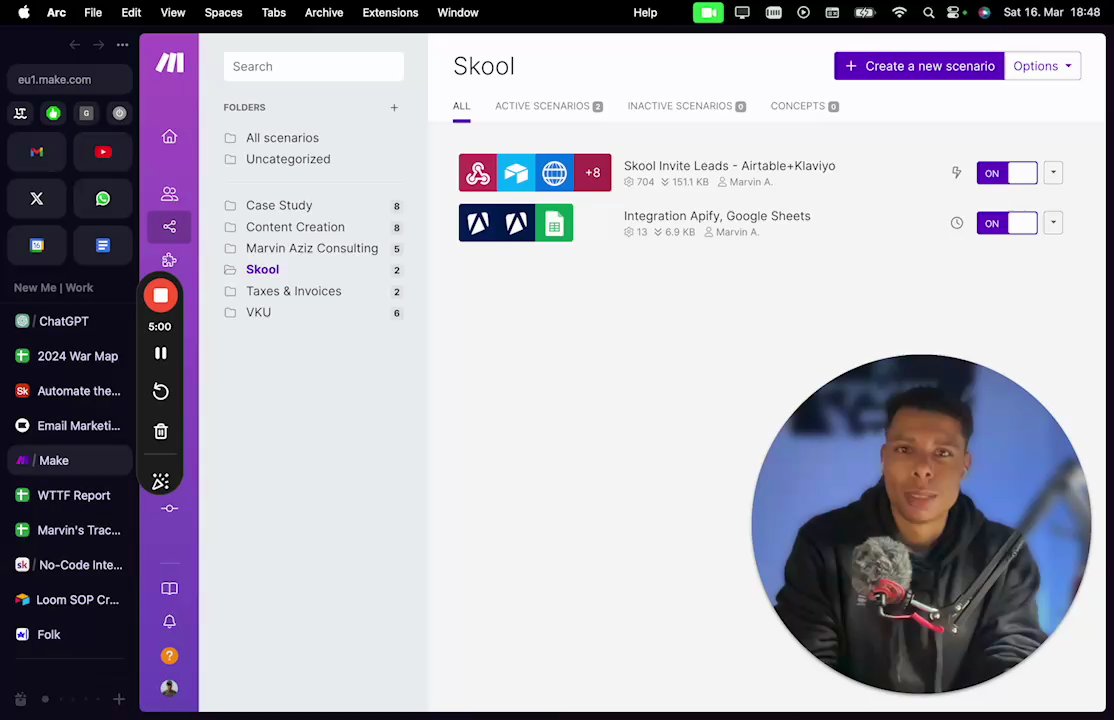Open the resource hub book icon
Viewport: 1114px width, 720px height.
[169, 589]
